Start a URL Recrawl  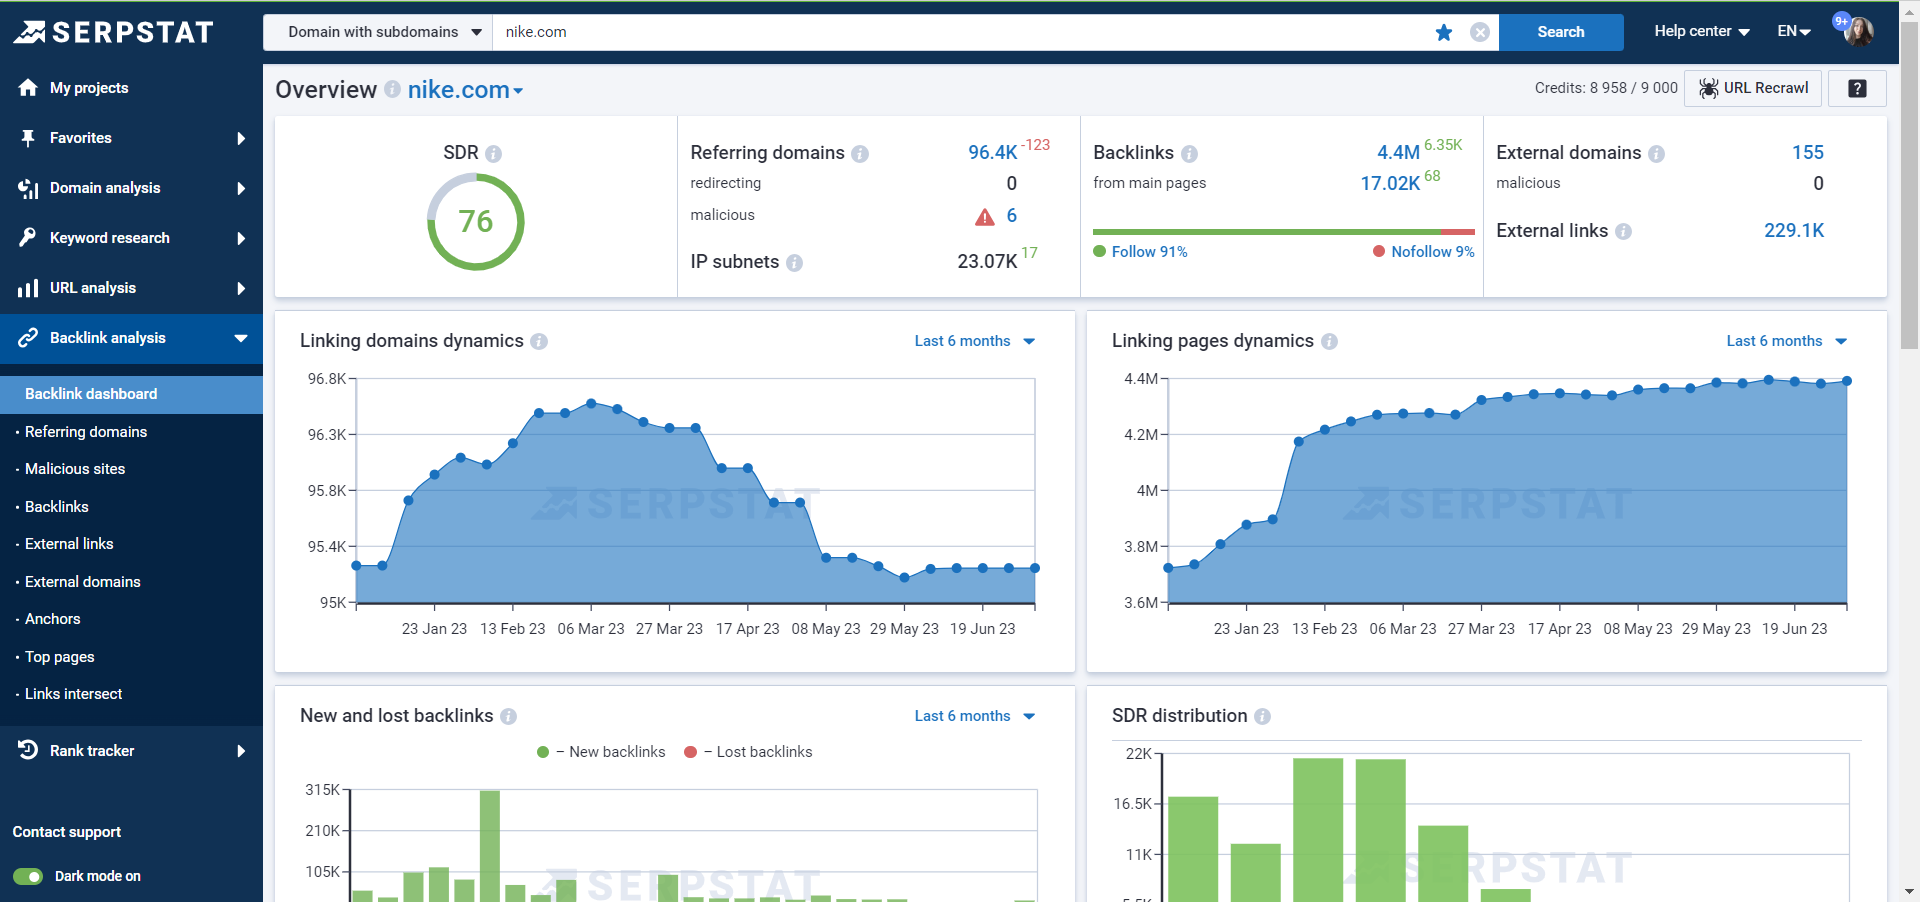(1752, 88)
